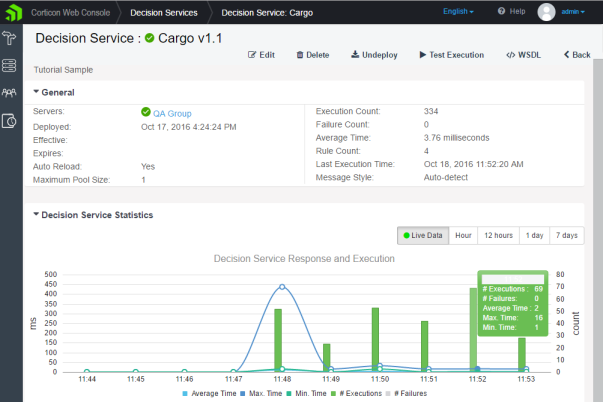Click the Max. Time peak point at 11:48
This screenshot has height=402, width=603.
click(282, 287)
